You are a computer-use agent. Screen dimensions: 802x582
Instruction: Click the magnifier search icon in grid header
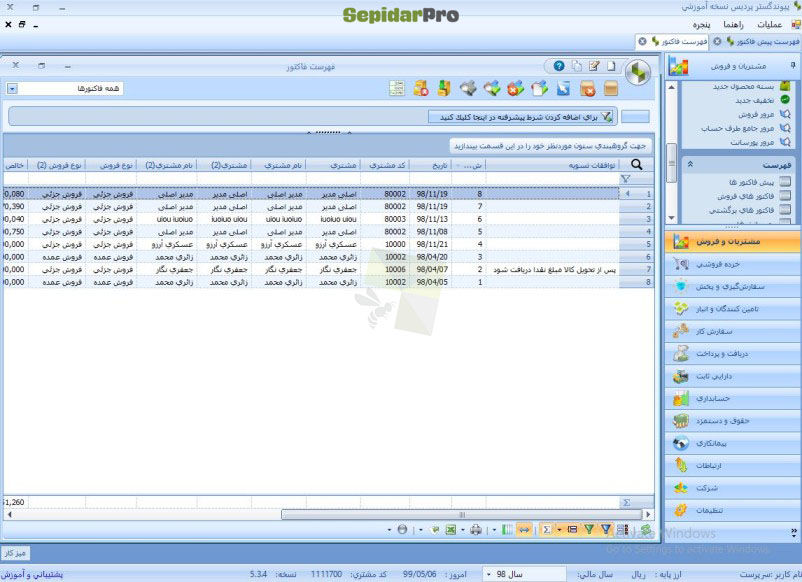tap(636, 165)
